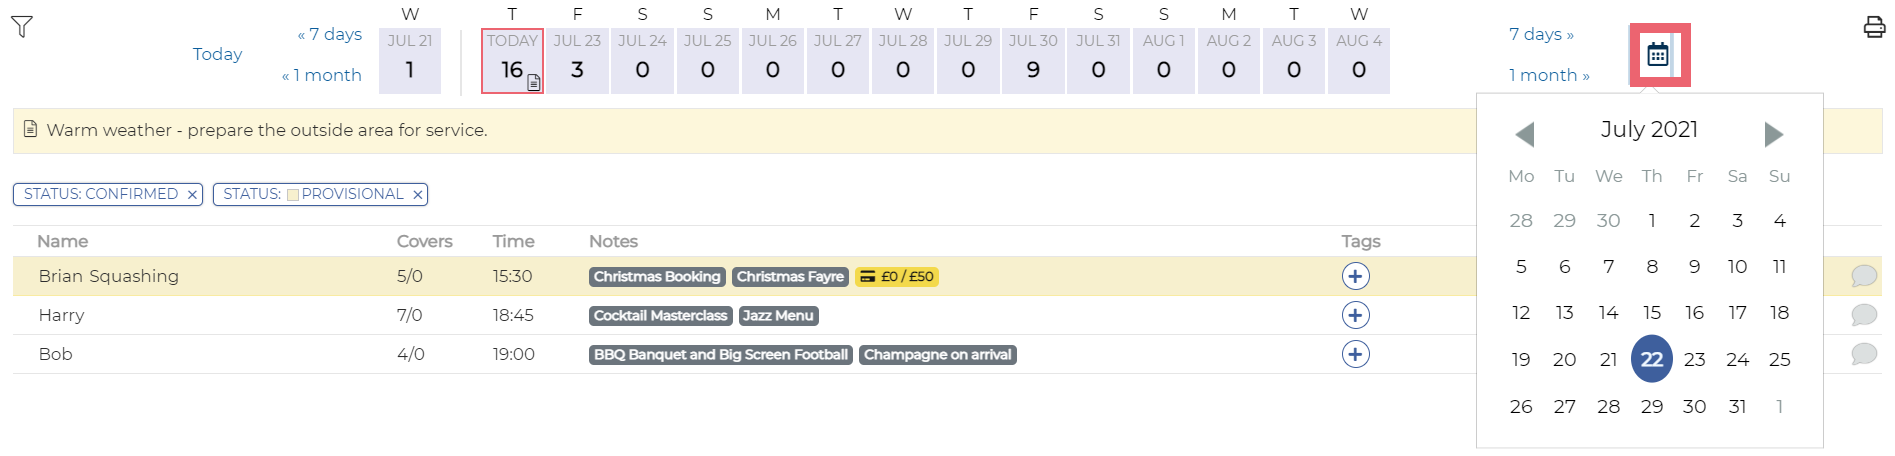
Task: Open the comment bubble for Harry's booking
Action: [x=1864, y=315]
